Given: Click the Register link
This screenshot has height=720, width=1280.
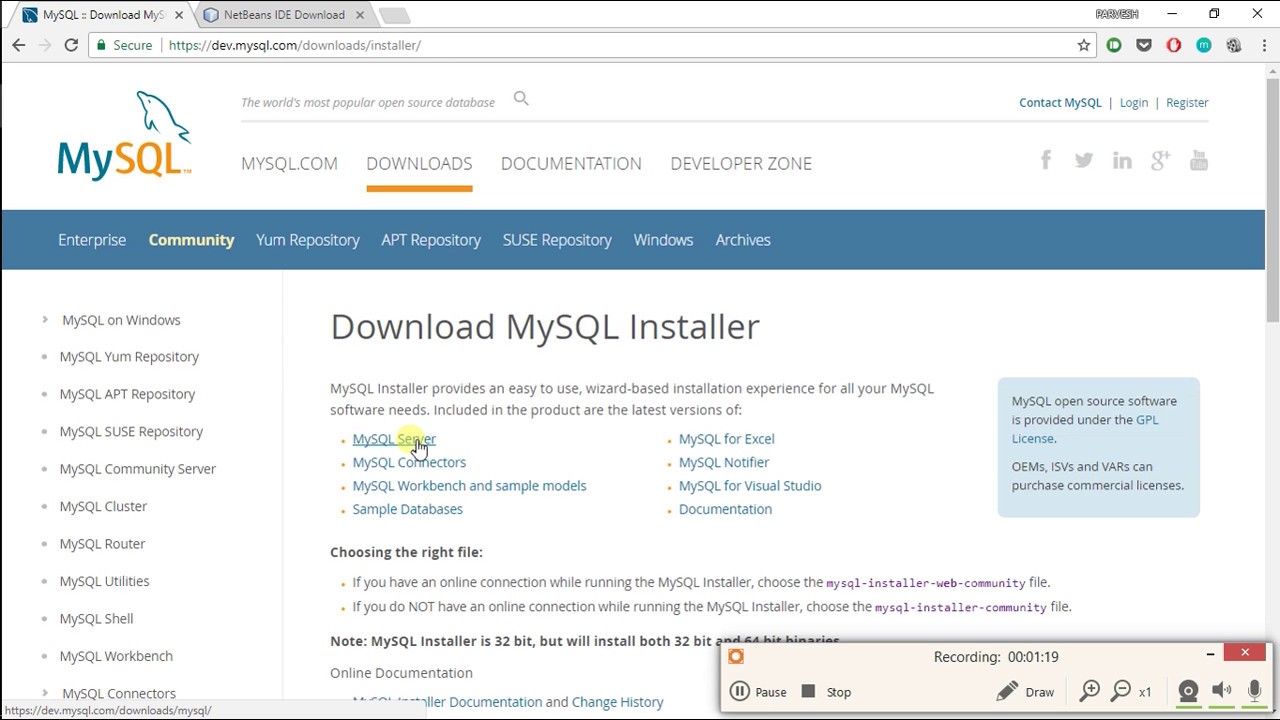Looking at the screenshot, I should [x=1187, y=103].
